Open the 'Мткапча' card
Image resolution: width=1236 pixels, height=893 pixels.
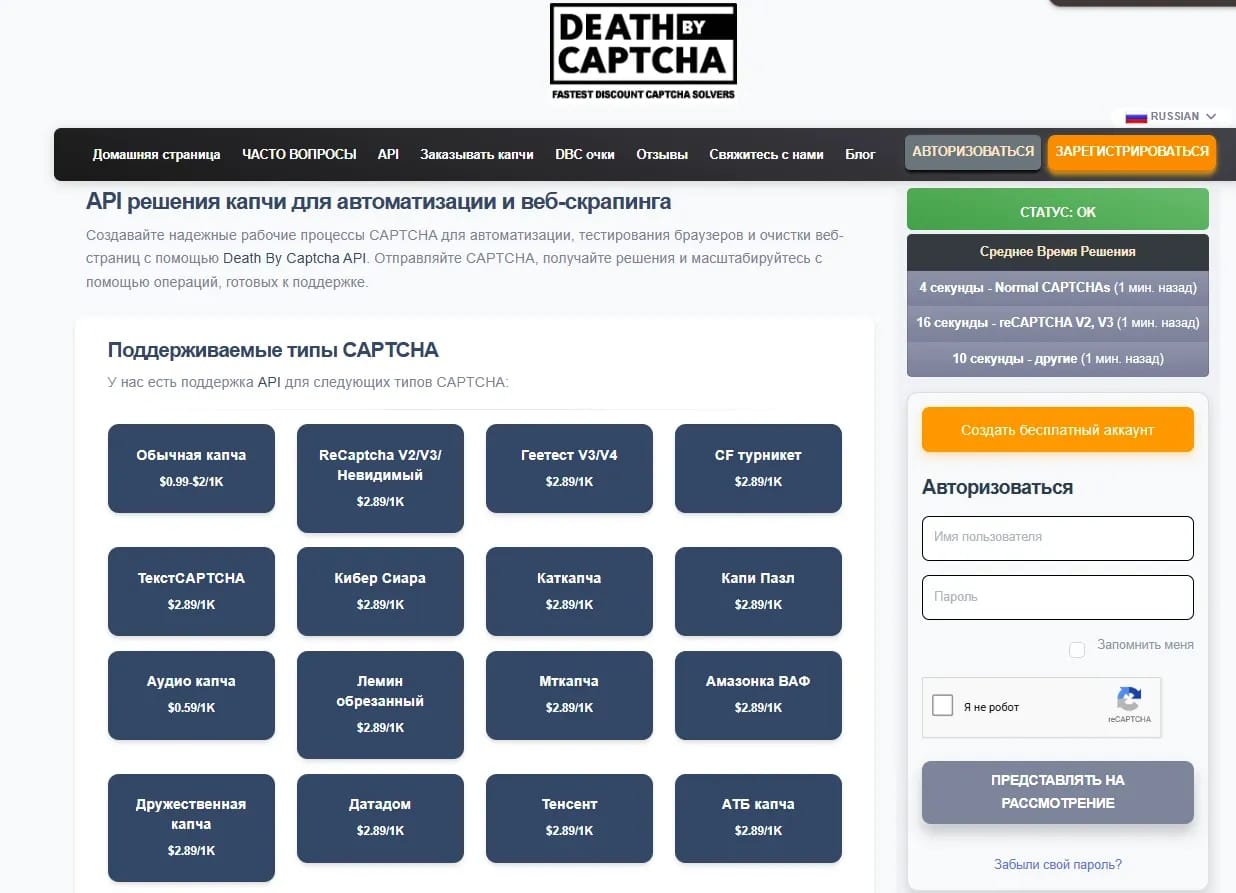pos(569,695)
